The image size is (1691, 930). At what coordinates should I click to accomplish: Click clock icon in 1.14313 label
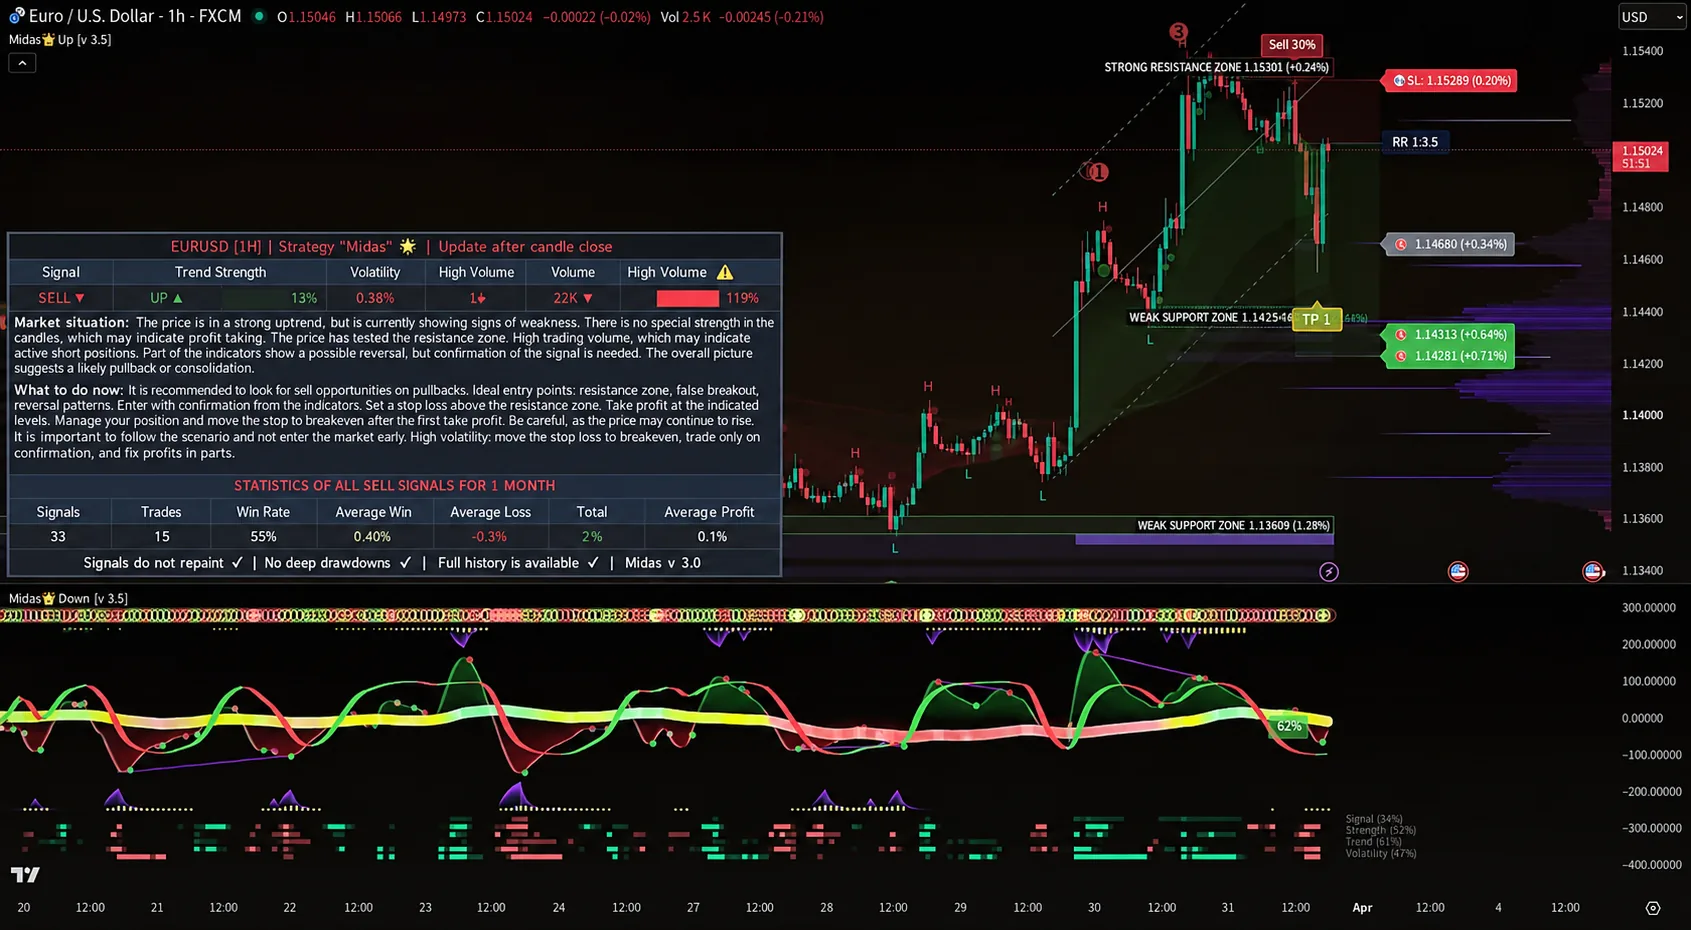(x=1401, y=335)
